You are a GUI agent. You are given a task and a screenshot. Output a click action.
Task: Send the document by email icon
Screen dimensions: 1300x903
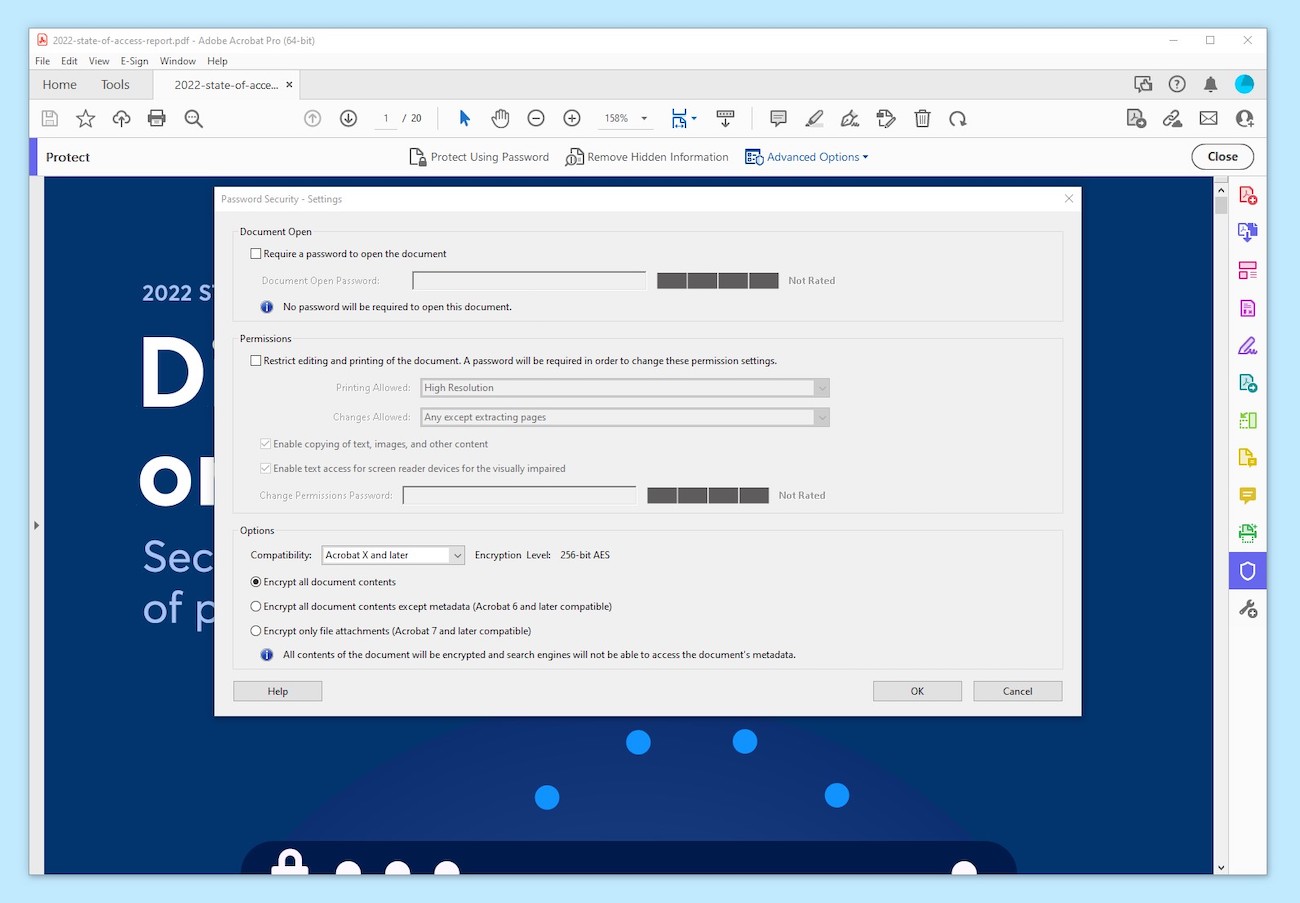coord(1208,117)
